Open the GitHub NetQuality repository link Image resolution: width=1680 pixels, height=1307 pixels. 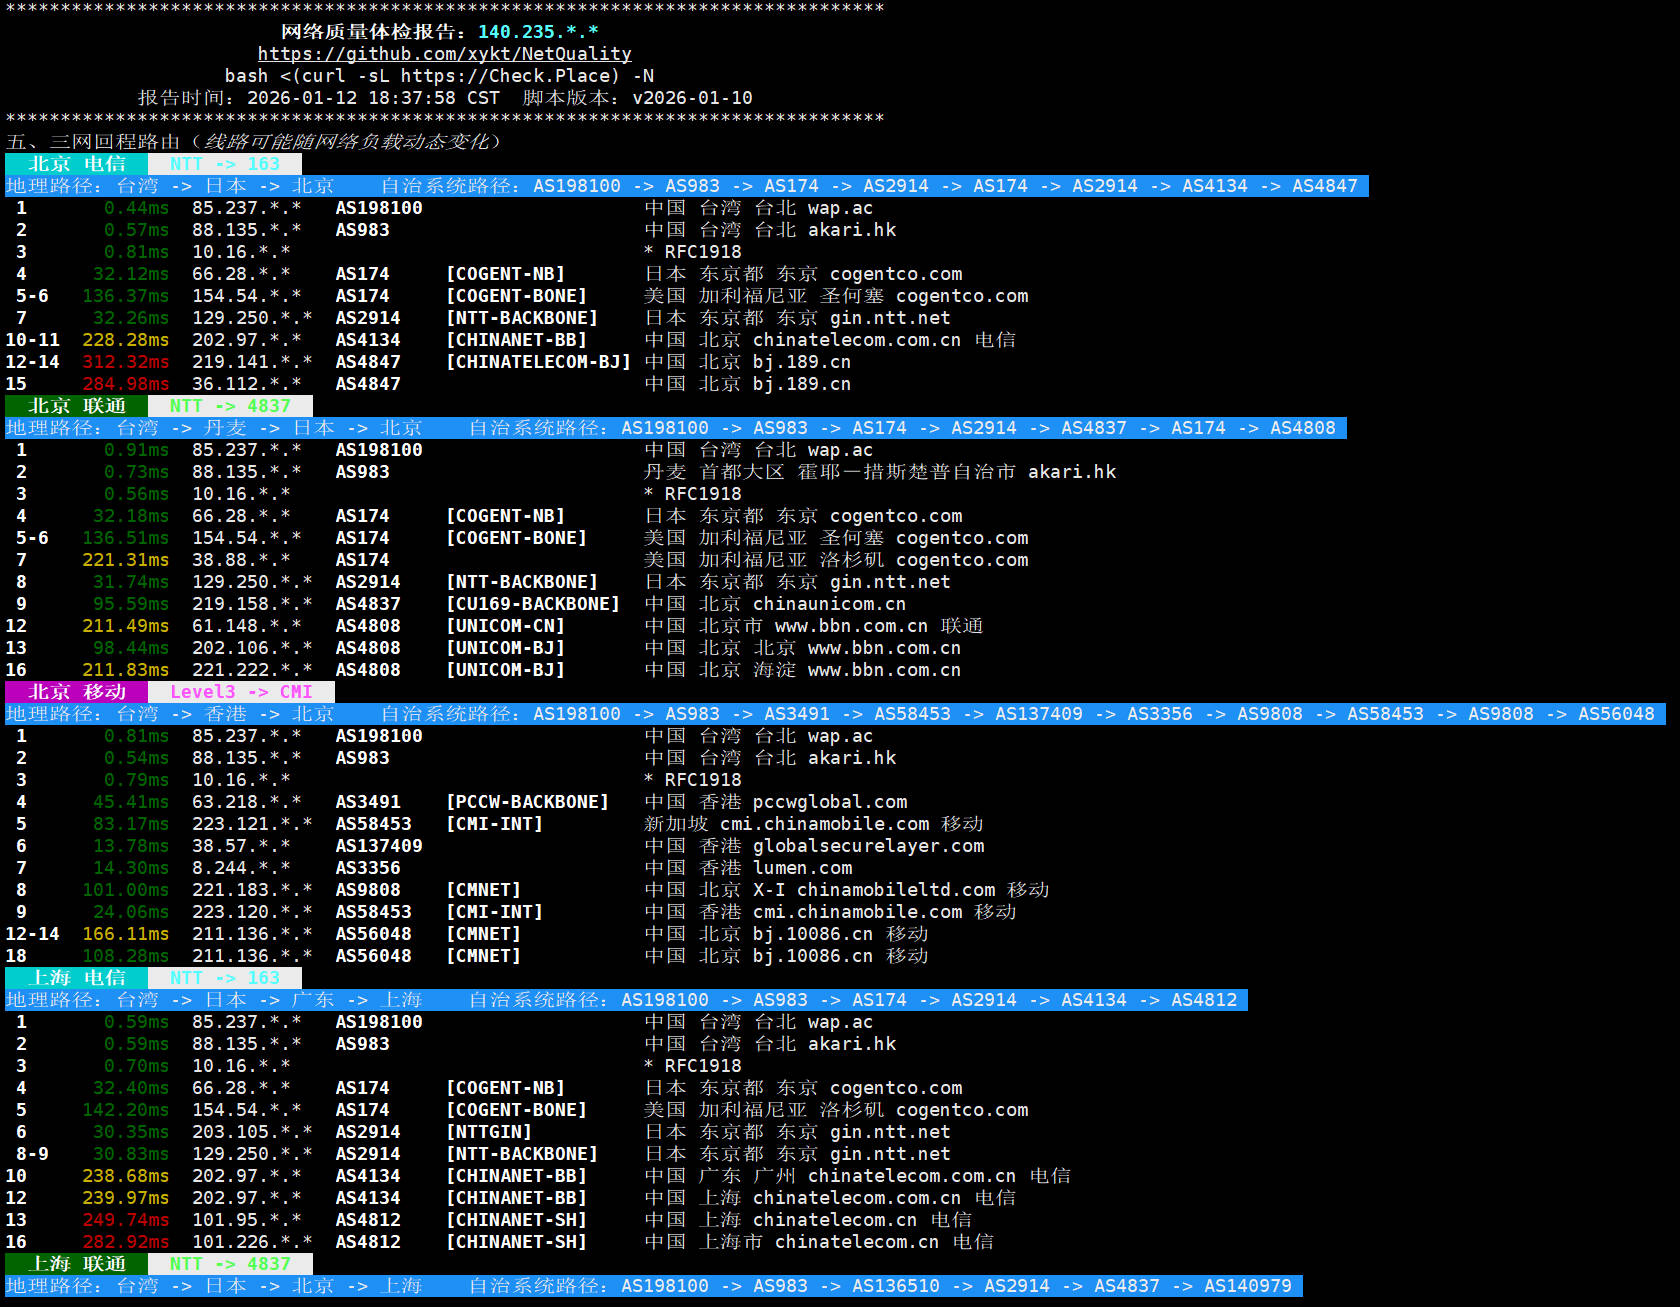[x=444, y=54]
